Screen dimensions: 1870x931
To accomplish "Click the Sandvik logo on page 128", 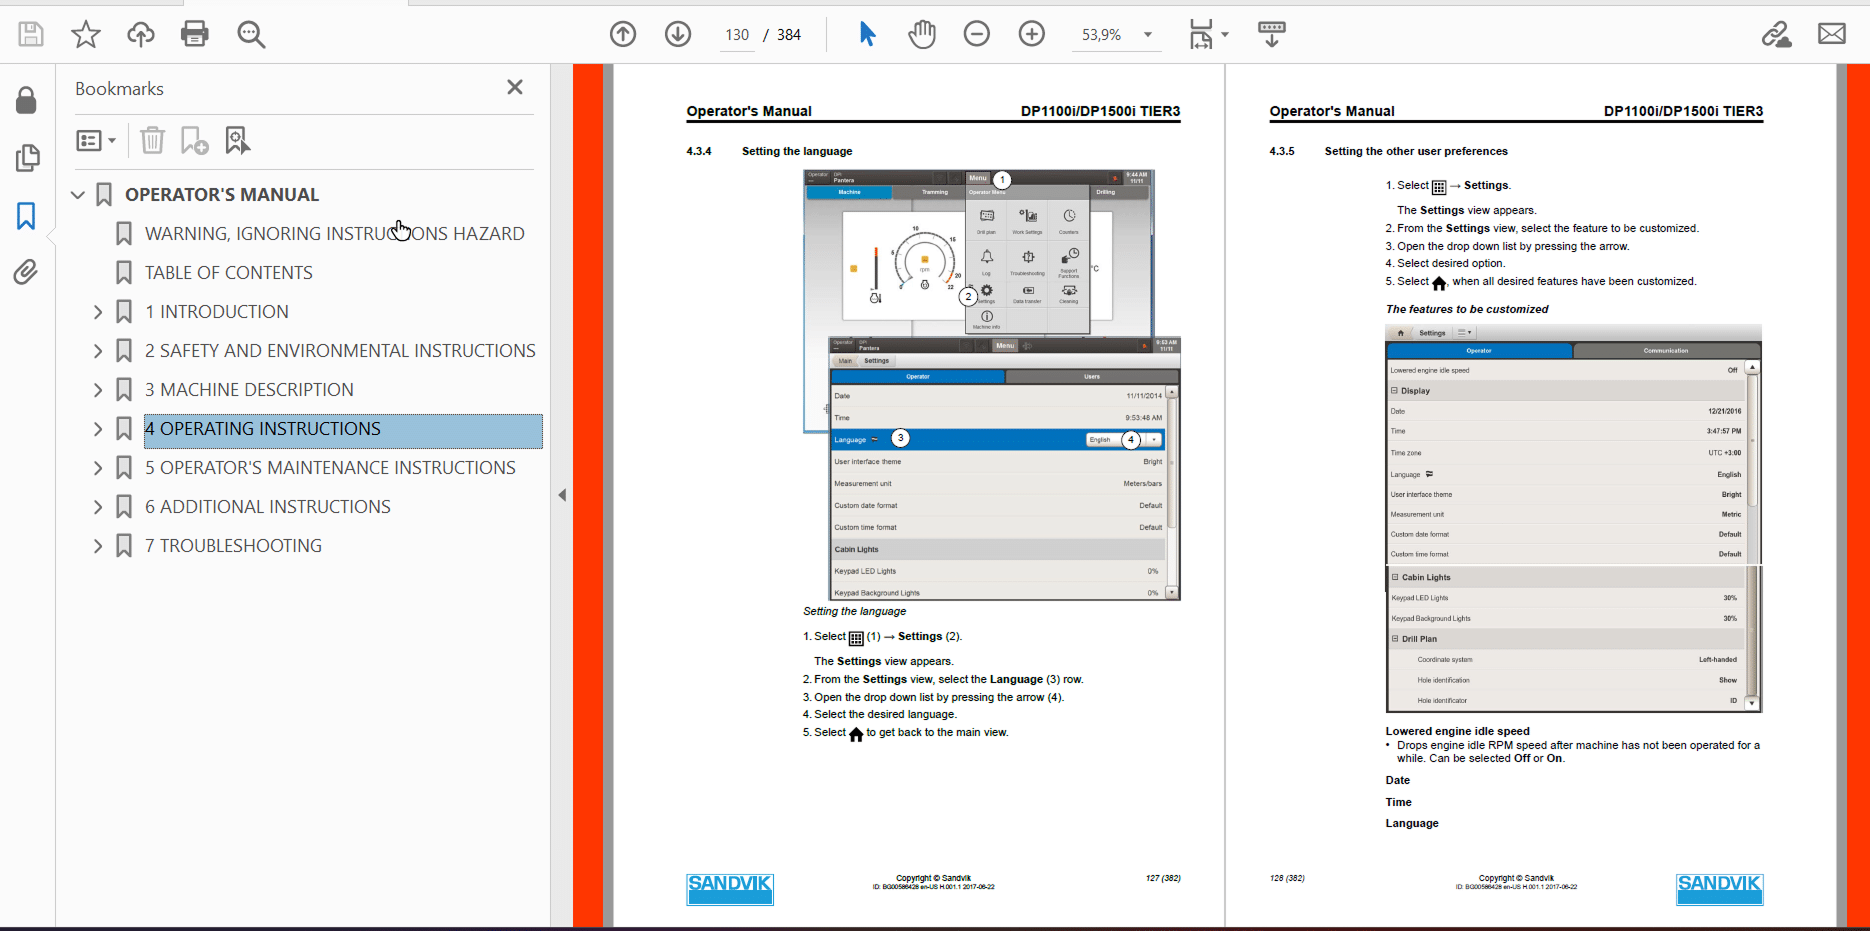I will (1720, 889).
